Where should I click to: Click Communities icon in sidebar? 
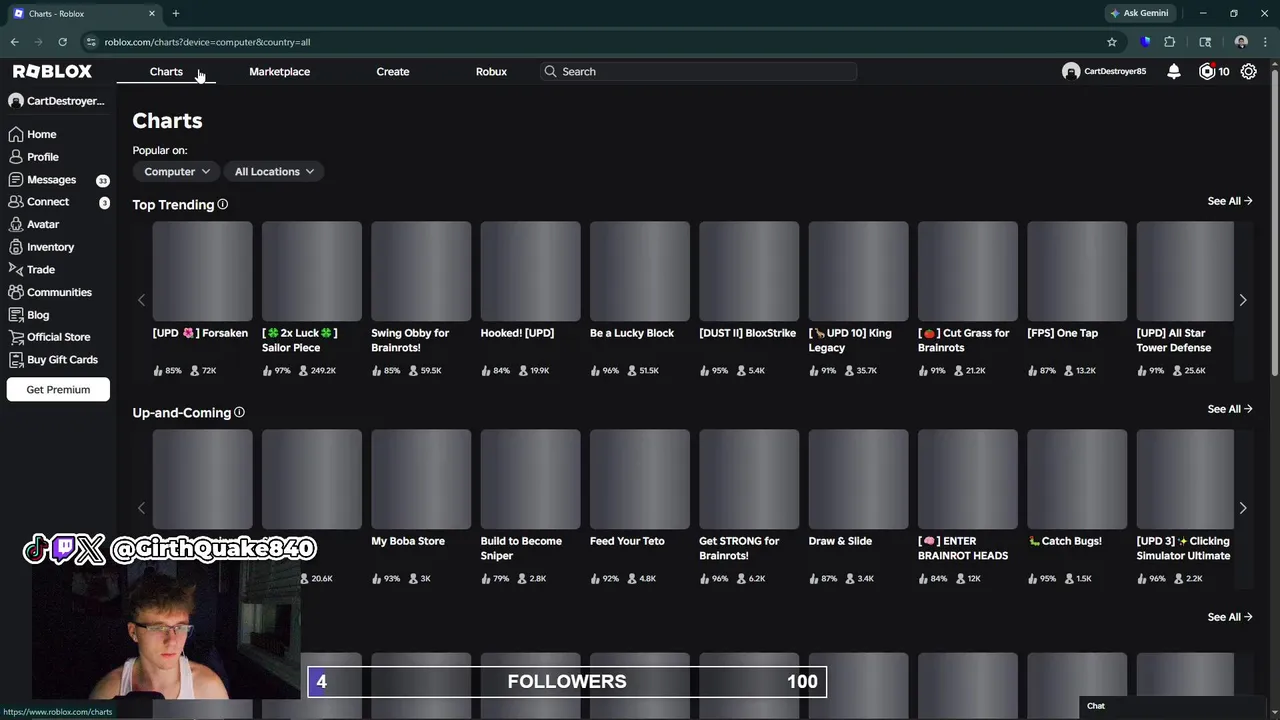click(16, 292)
